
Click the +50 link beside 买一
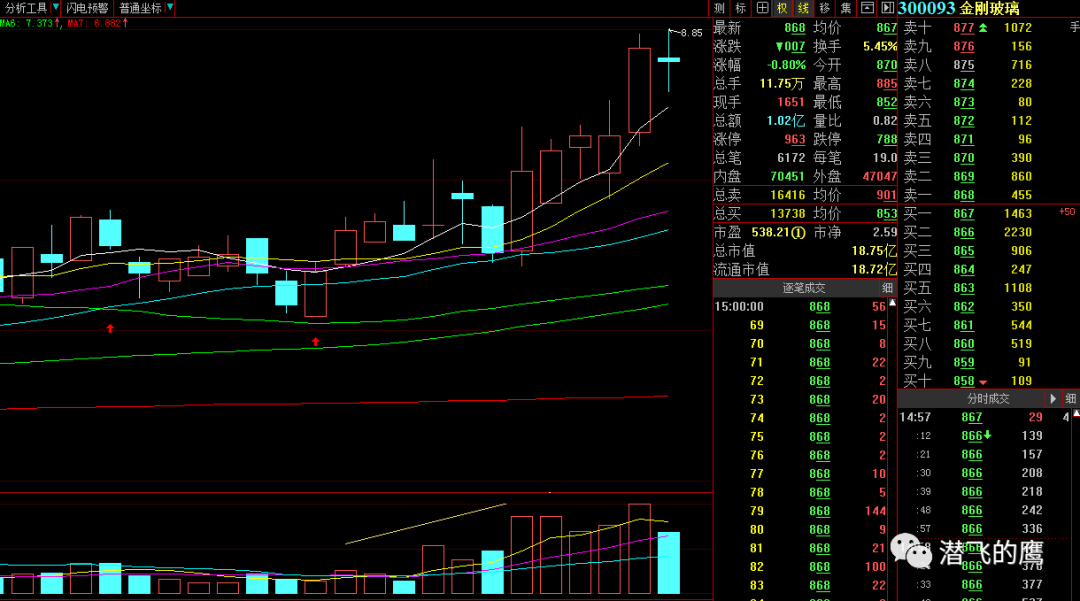pyautogui.click(x=1067, y=212)
